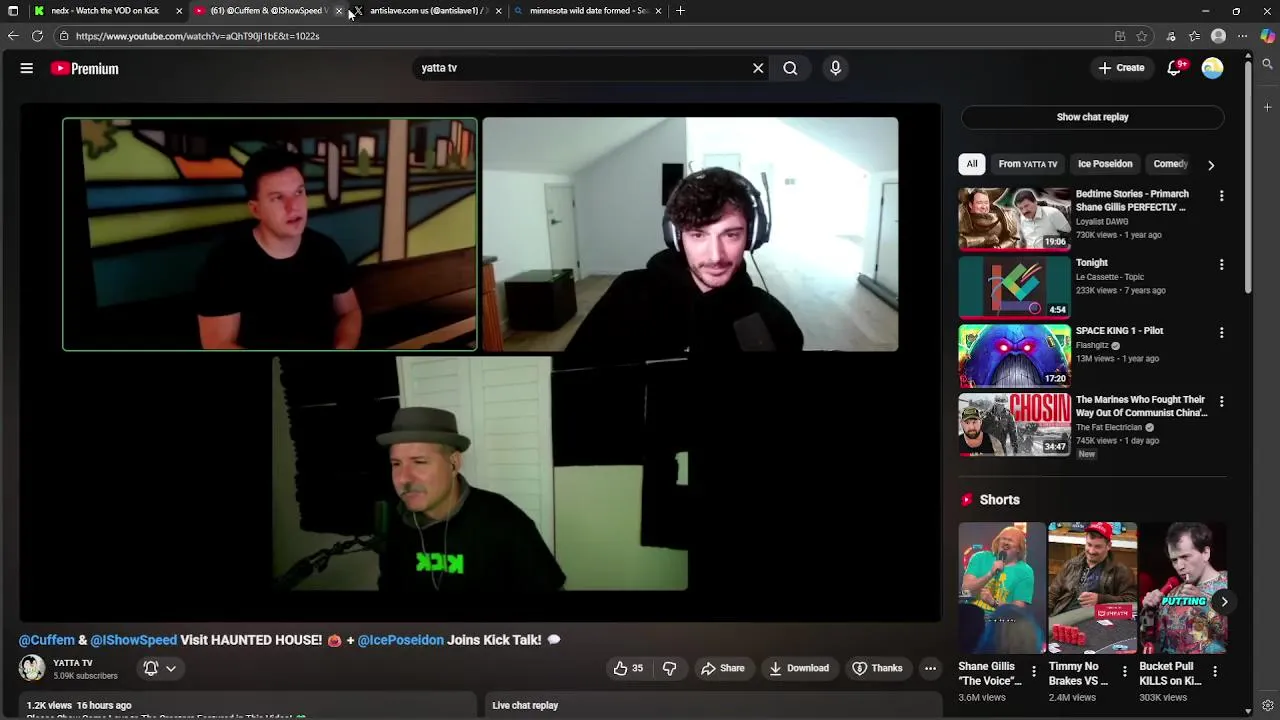
Task: Dislike the video with thumbs down
Action: (x=670, y=668)
